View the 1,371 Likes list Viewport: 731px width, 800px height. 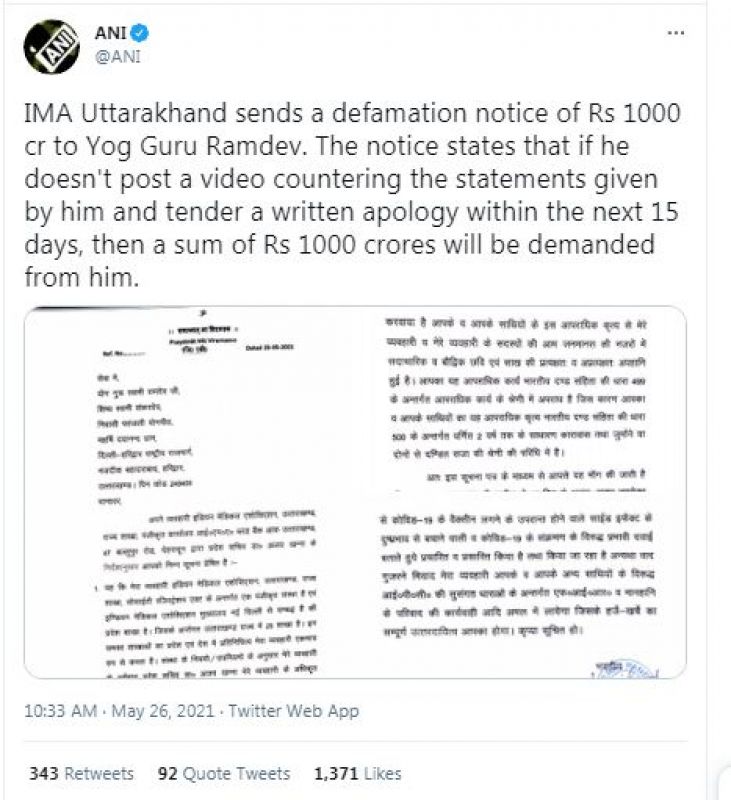pyautogui.click(x=358, y=773)
